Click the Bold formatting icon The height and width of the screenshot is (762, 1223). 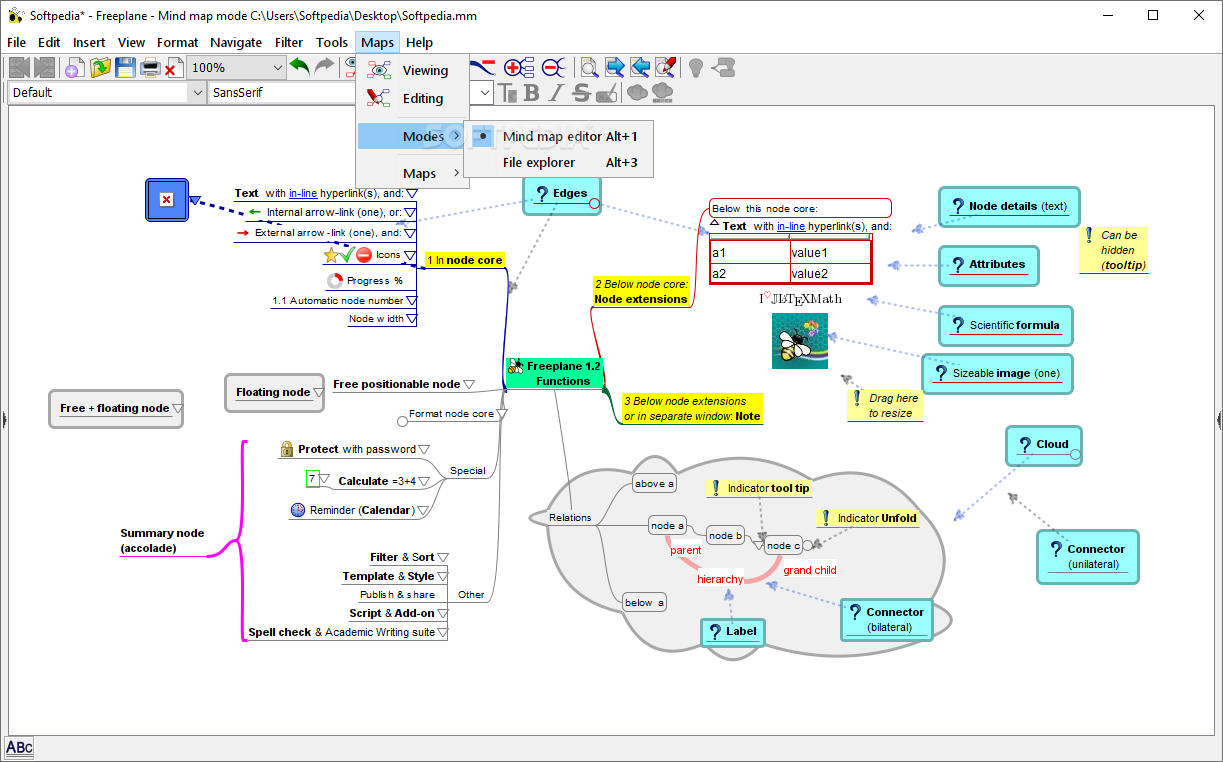coord(532,93)
